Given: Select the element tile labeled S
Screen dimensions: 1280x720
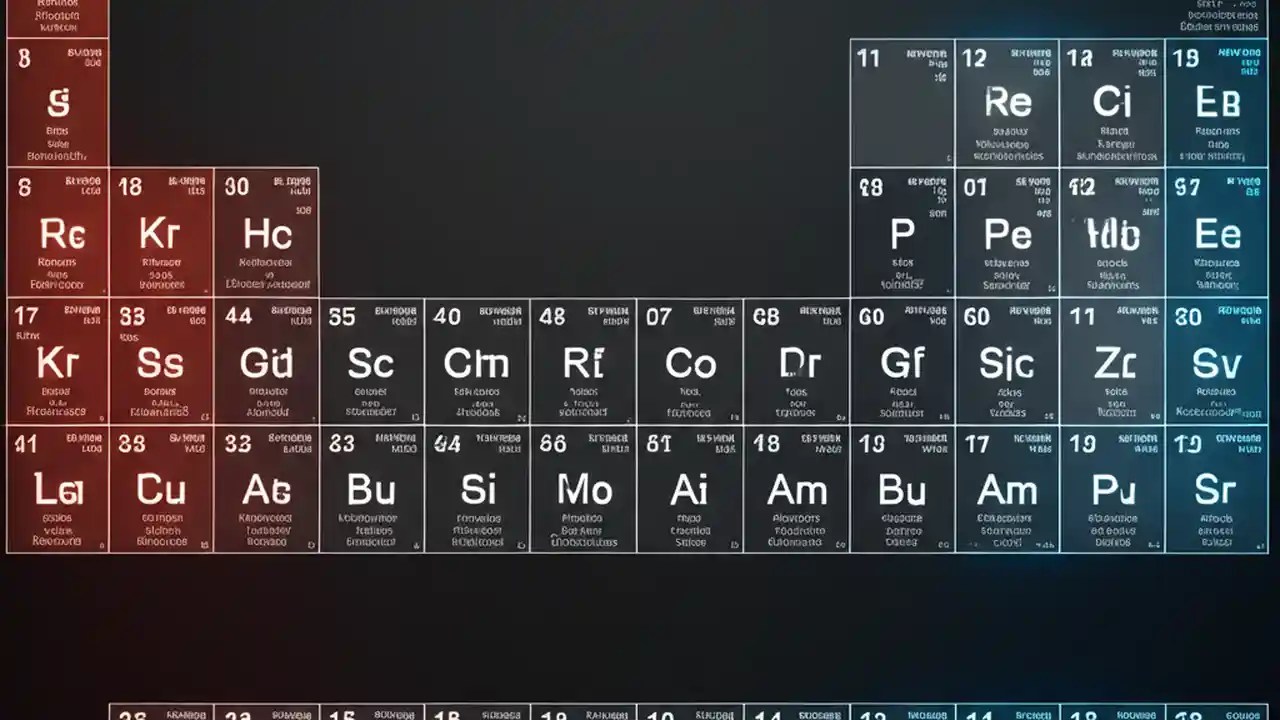Looking at the screenshot, I should [57, 100].
